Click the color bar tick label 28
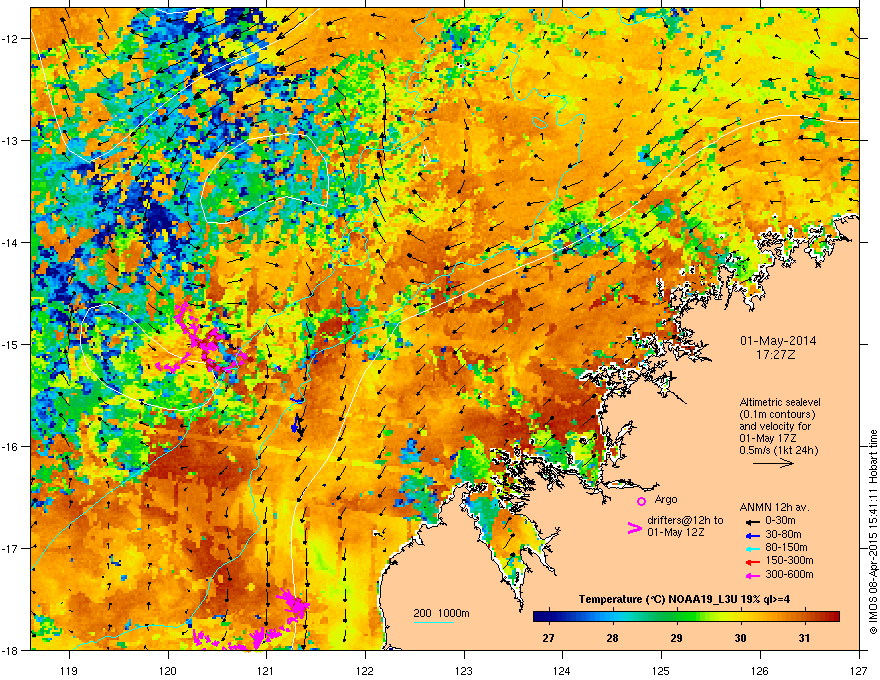This screenshot has height=680, width=880. [612, 638]
